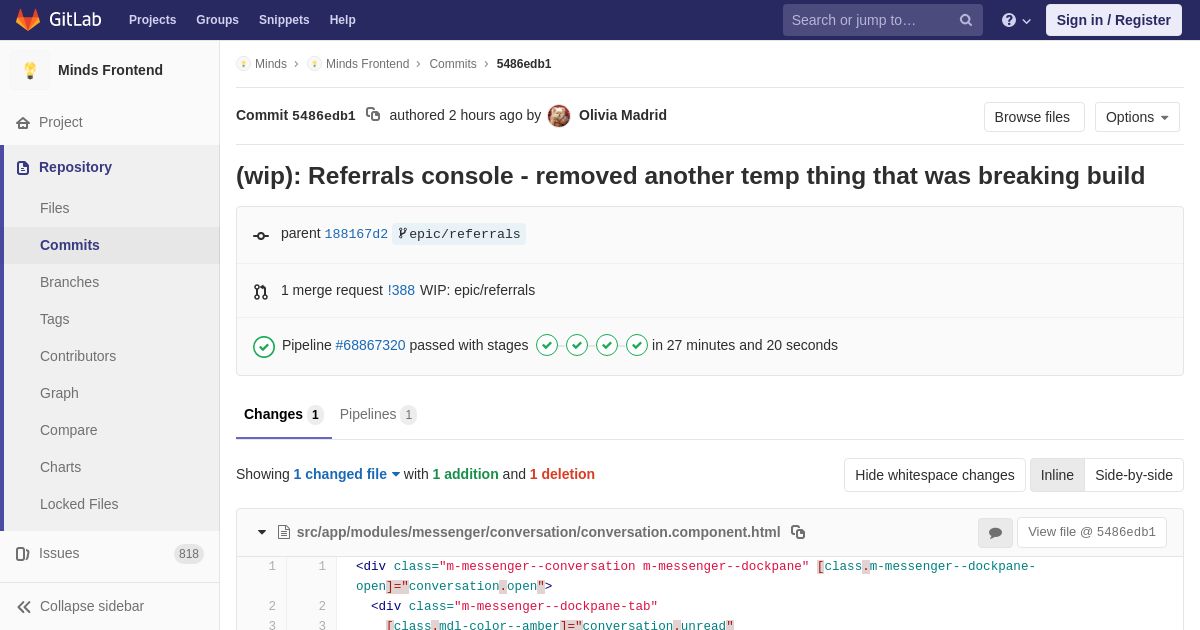
Task: Copy the commit SHA with the clipboard icon
Action: 373,115
